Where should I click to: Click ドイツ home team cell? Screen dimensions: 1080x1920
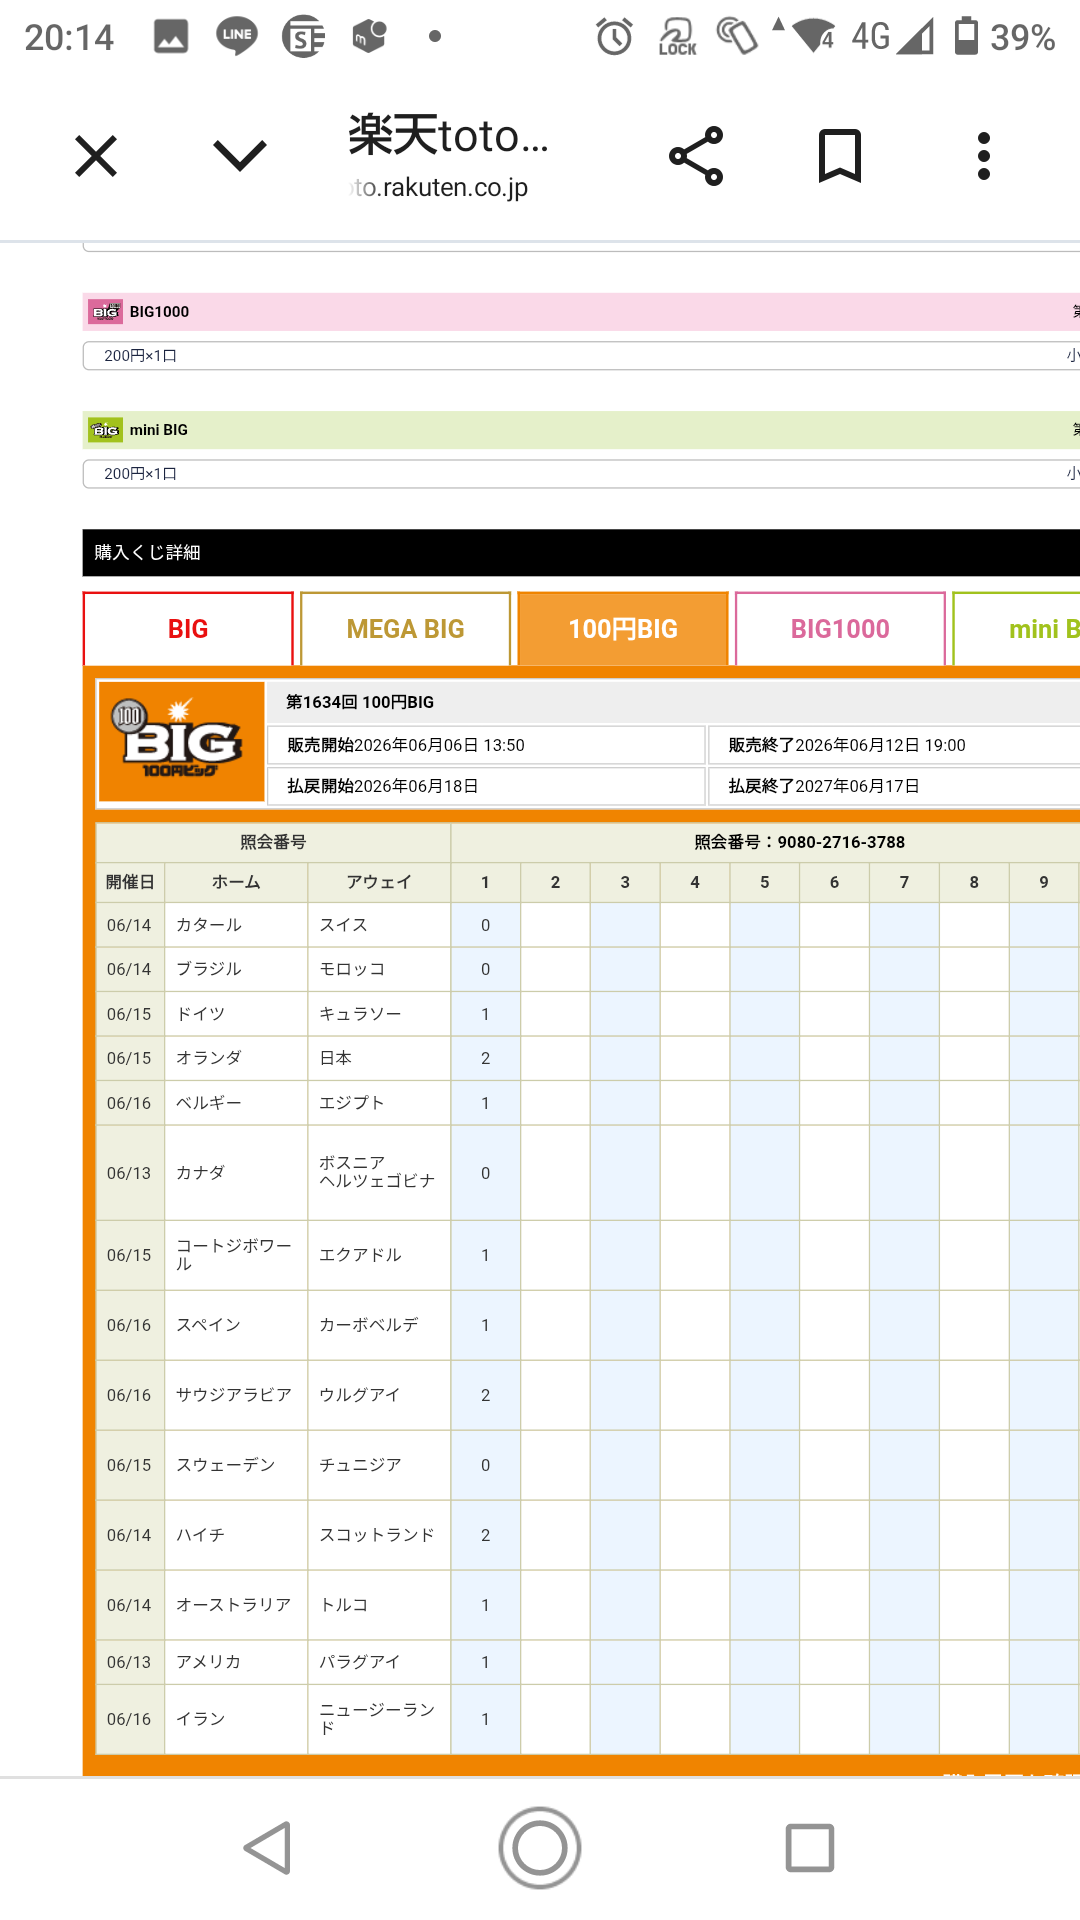[236, 1014]
